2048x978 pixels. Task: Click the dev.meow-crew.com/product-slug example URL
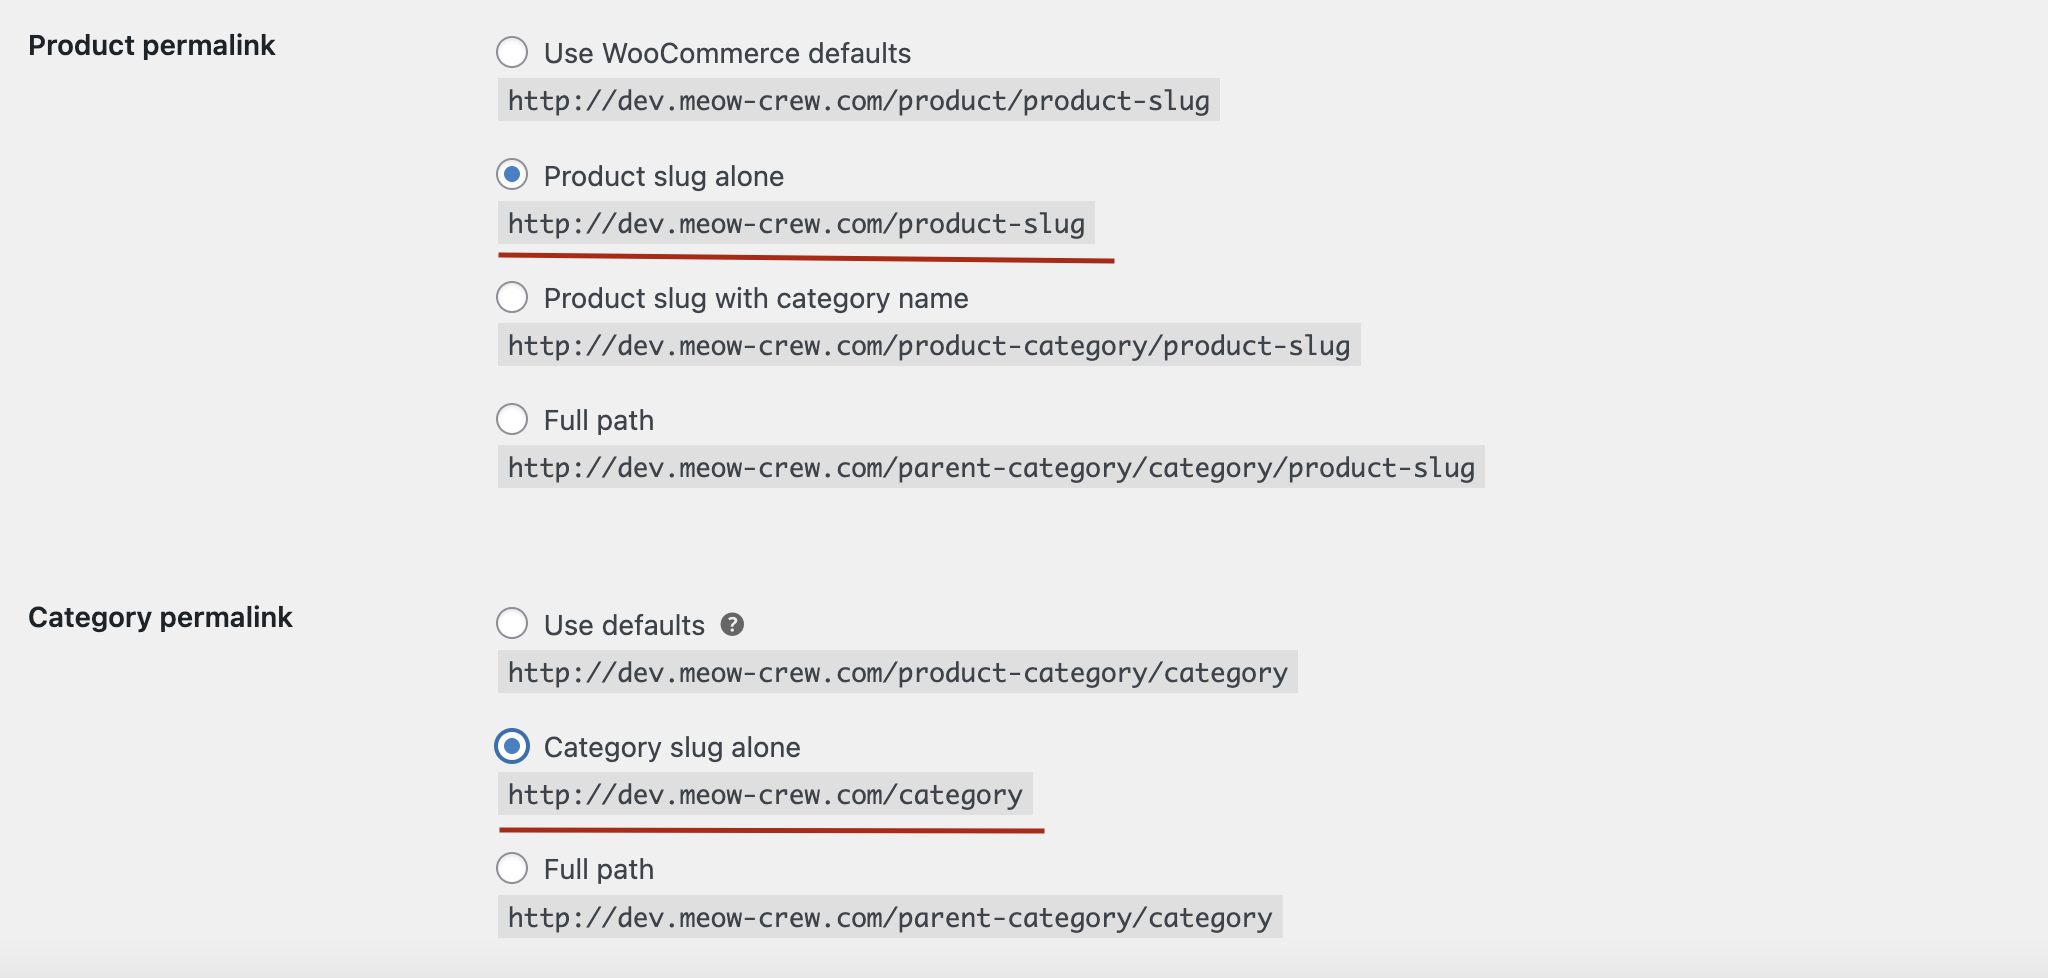point(795,223)
